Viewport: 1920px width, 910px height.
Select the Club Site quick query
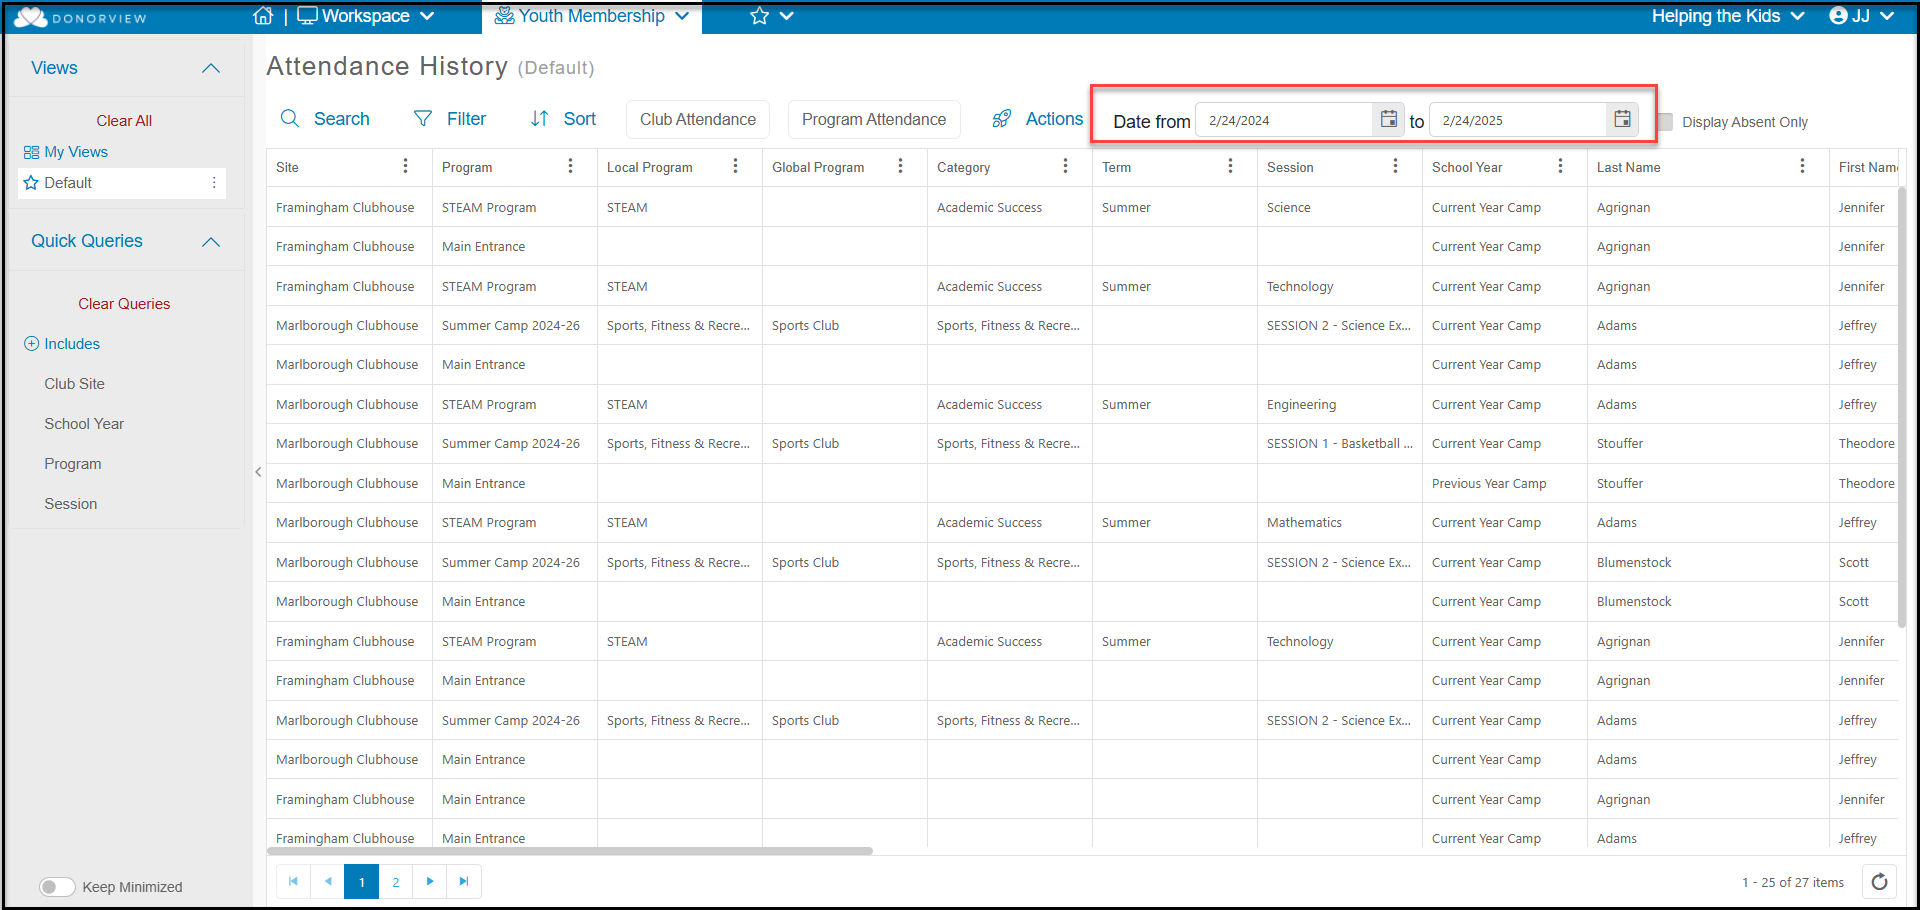(x=74, y=384)
